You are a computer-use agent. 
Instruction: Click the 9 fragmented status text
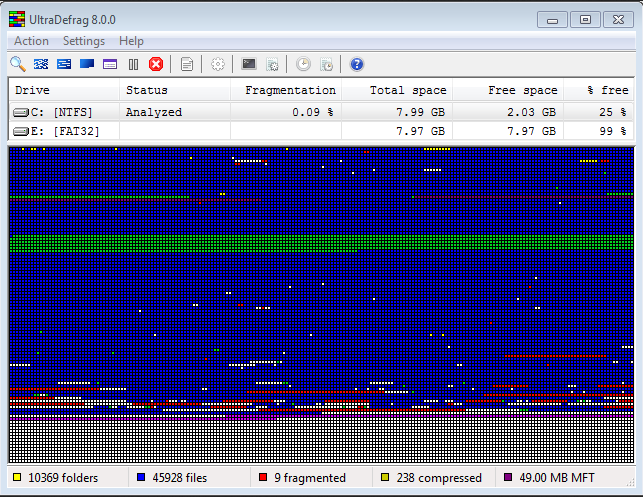click(x=310, y=478)
